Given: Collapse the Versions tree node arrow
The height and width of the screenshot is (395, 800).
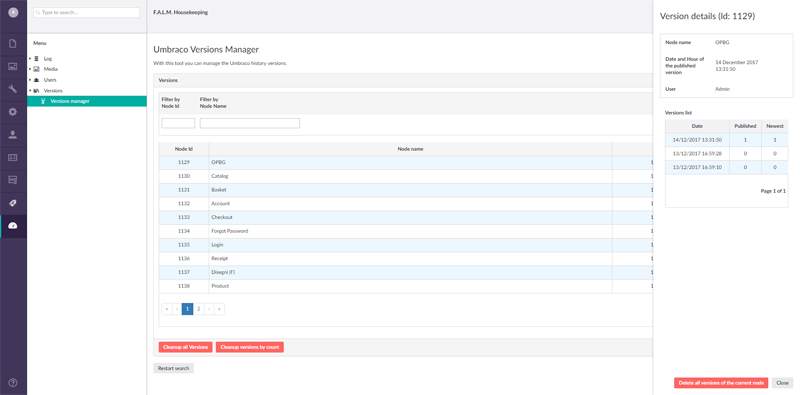Looking at the screenshot, I should click(x=30, y=90).
